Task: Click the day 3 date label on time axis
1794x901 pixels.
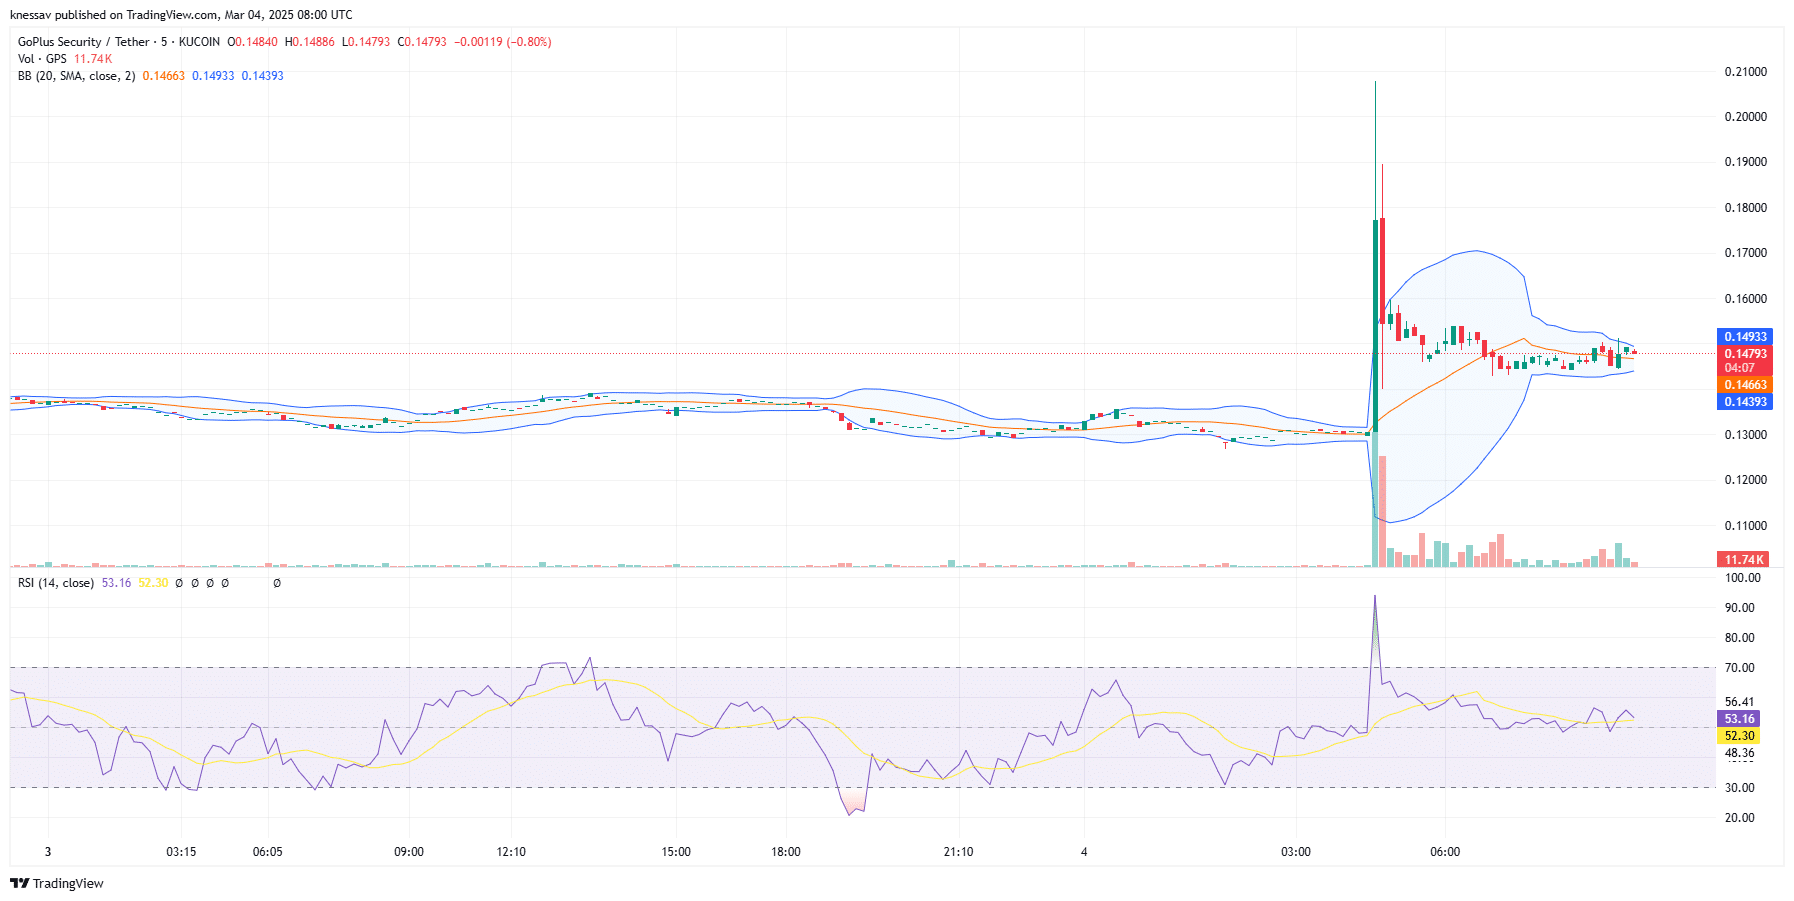Action: pos(48,852)
